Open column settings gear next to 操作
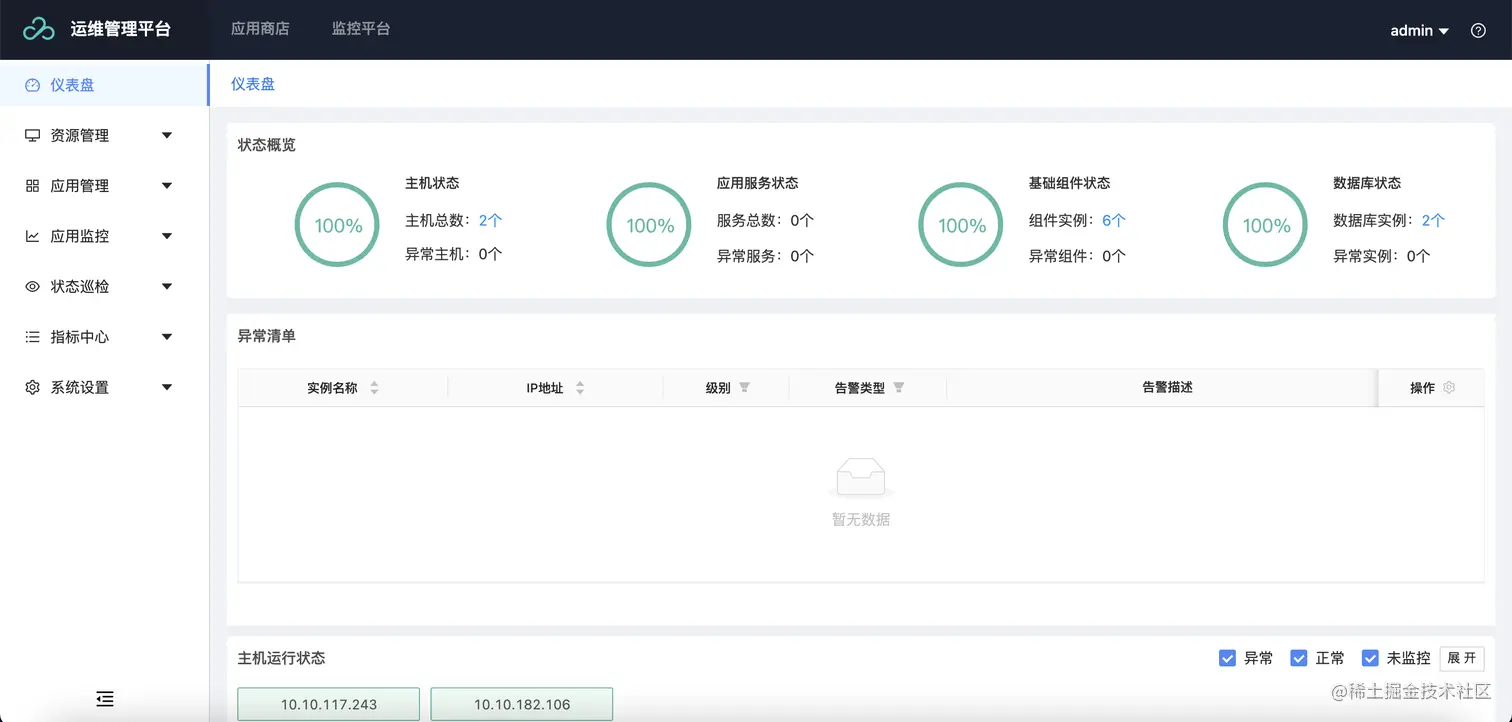This screenshot has width=1512, height=722. click(x=1449, y=387)
